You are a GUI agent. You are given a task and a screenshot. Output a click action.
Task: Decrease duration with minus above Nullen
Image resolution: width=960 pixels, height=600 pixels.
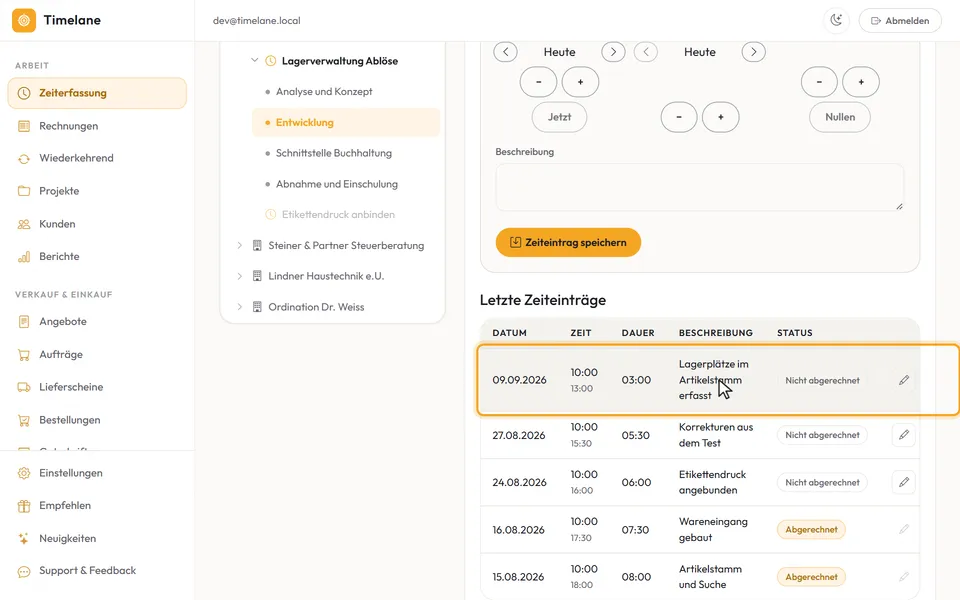coord(819,82)
